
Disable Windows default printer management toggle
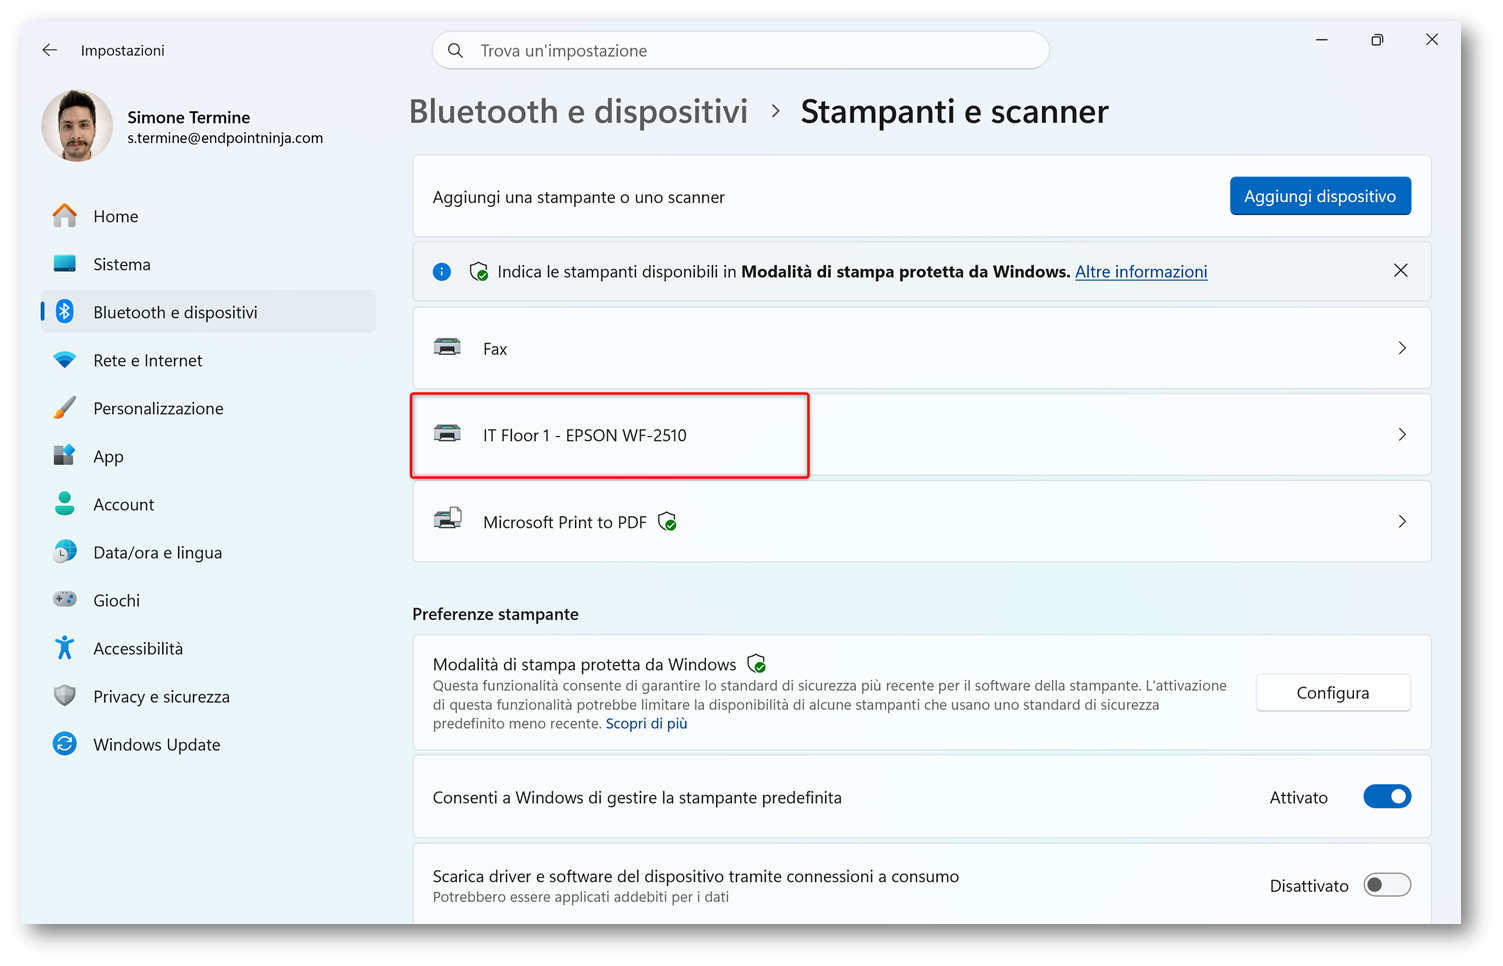click(x=1387, y=797)
